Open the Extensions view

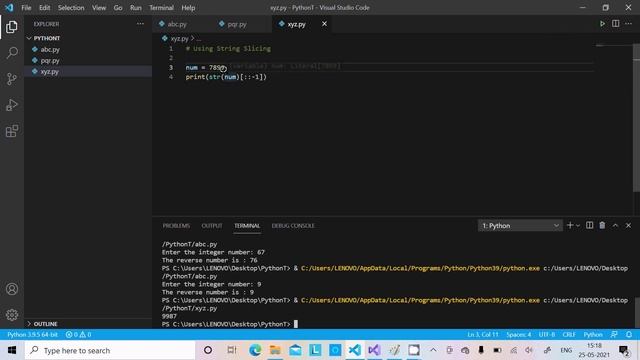coord(12,131)
